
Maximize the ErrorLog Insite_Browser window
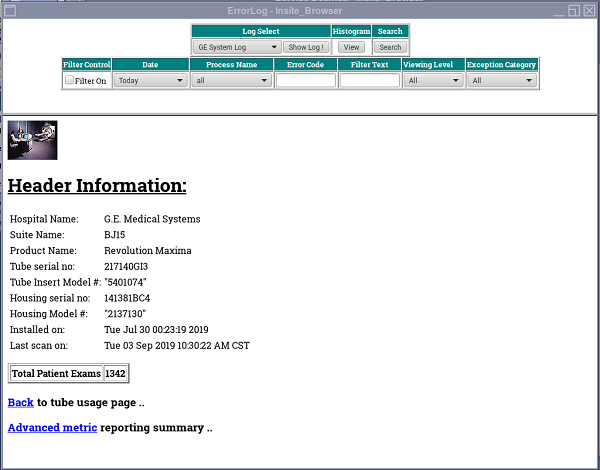(574, 9)
